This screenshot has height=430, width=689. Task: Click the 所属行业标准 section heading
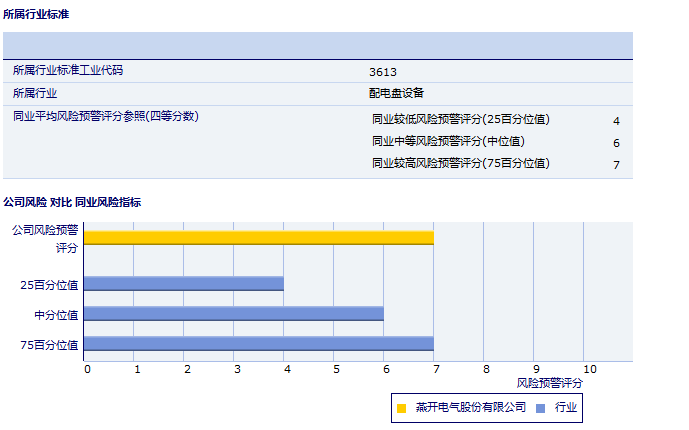(37, 15)
